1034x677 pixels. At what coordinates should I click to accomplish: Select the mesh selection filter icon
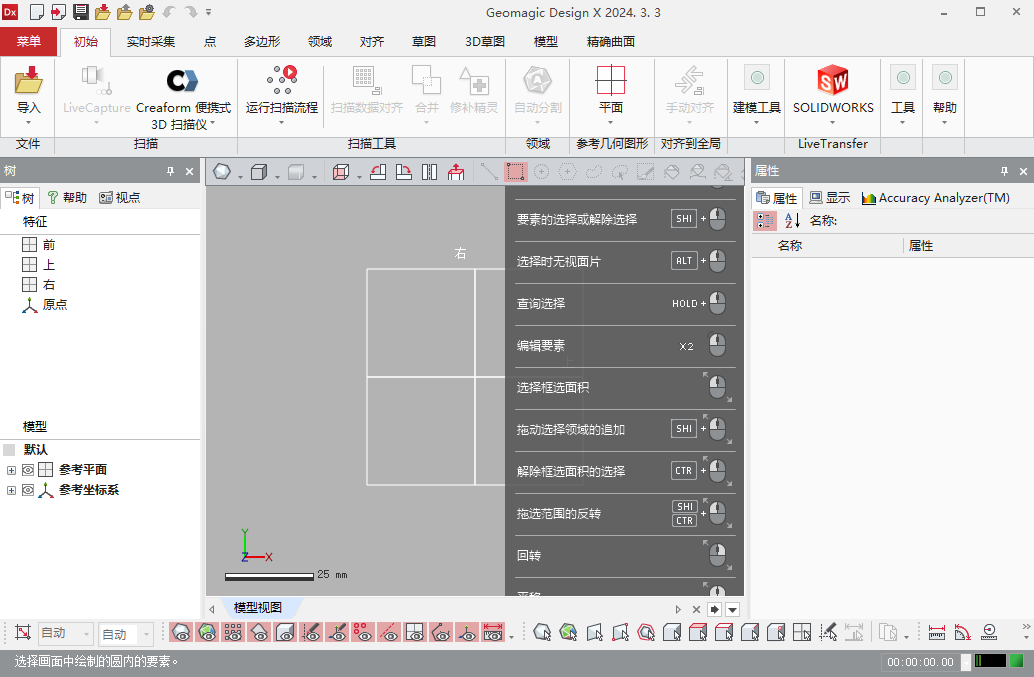(542, 633)
